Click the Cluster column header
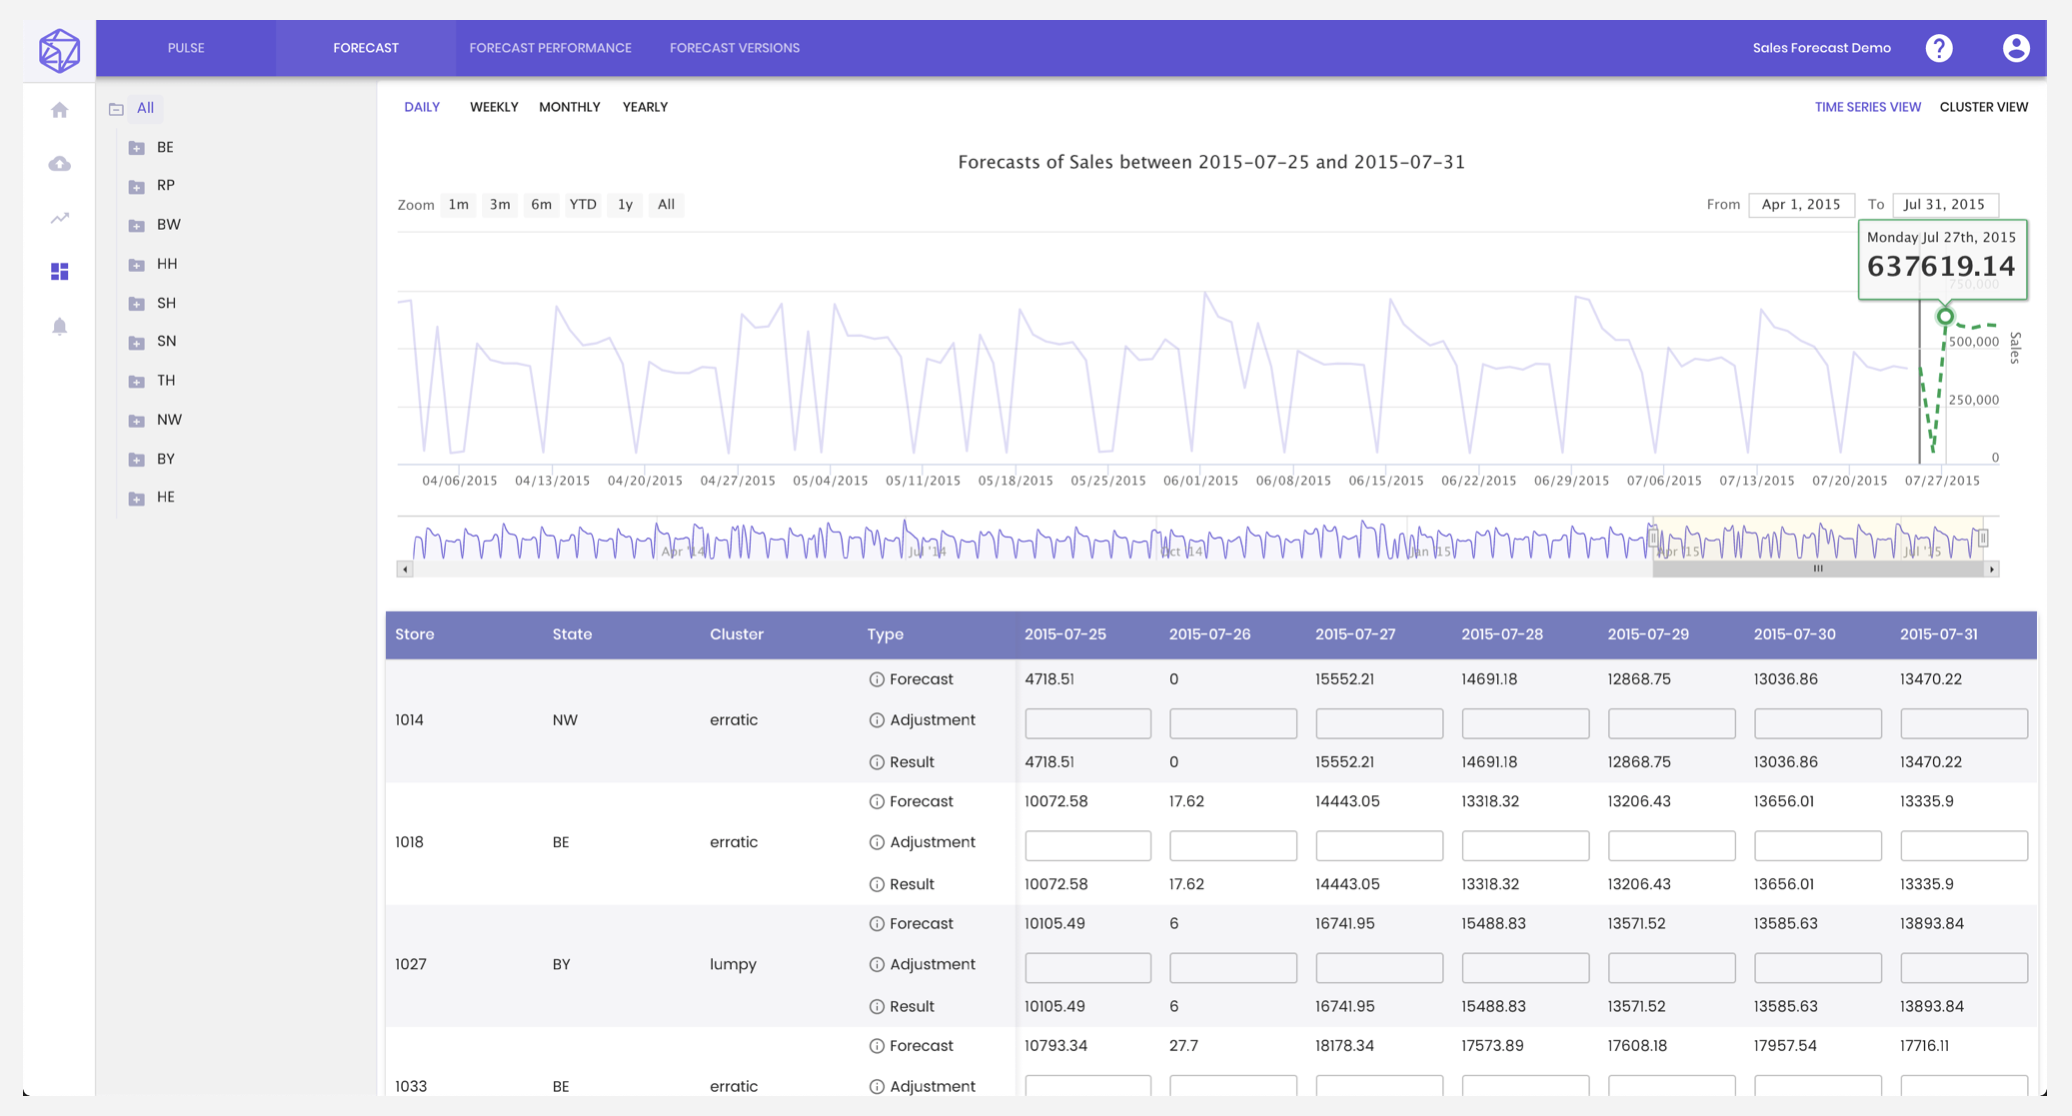Screen dimensions: 2072x1116 (737, 635)
